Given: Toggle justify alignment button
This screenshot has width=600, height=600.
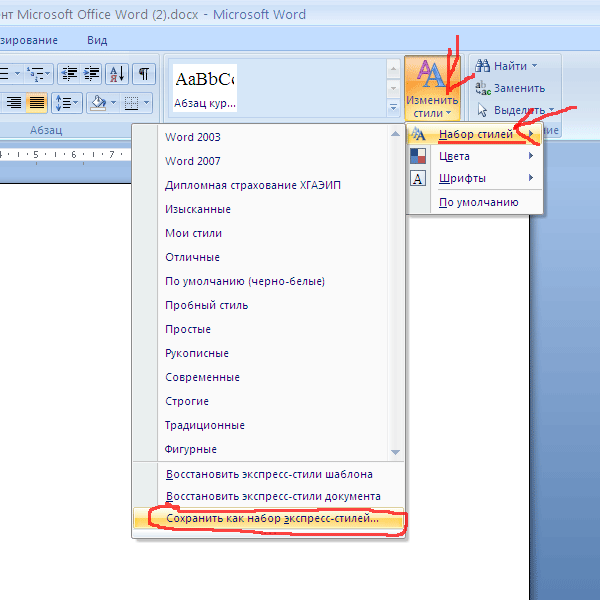Looking at the screenshot, I should tap(37, 103).
